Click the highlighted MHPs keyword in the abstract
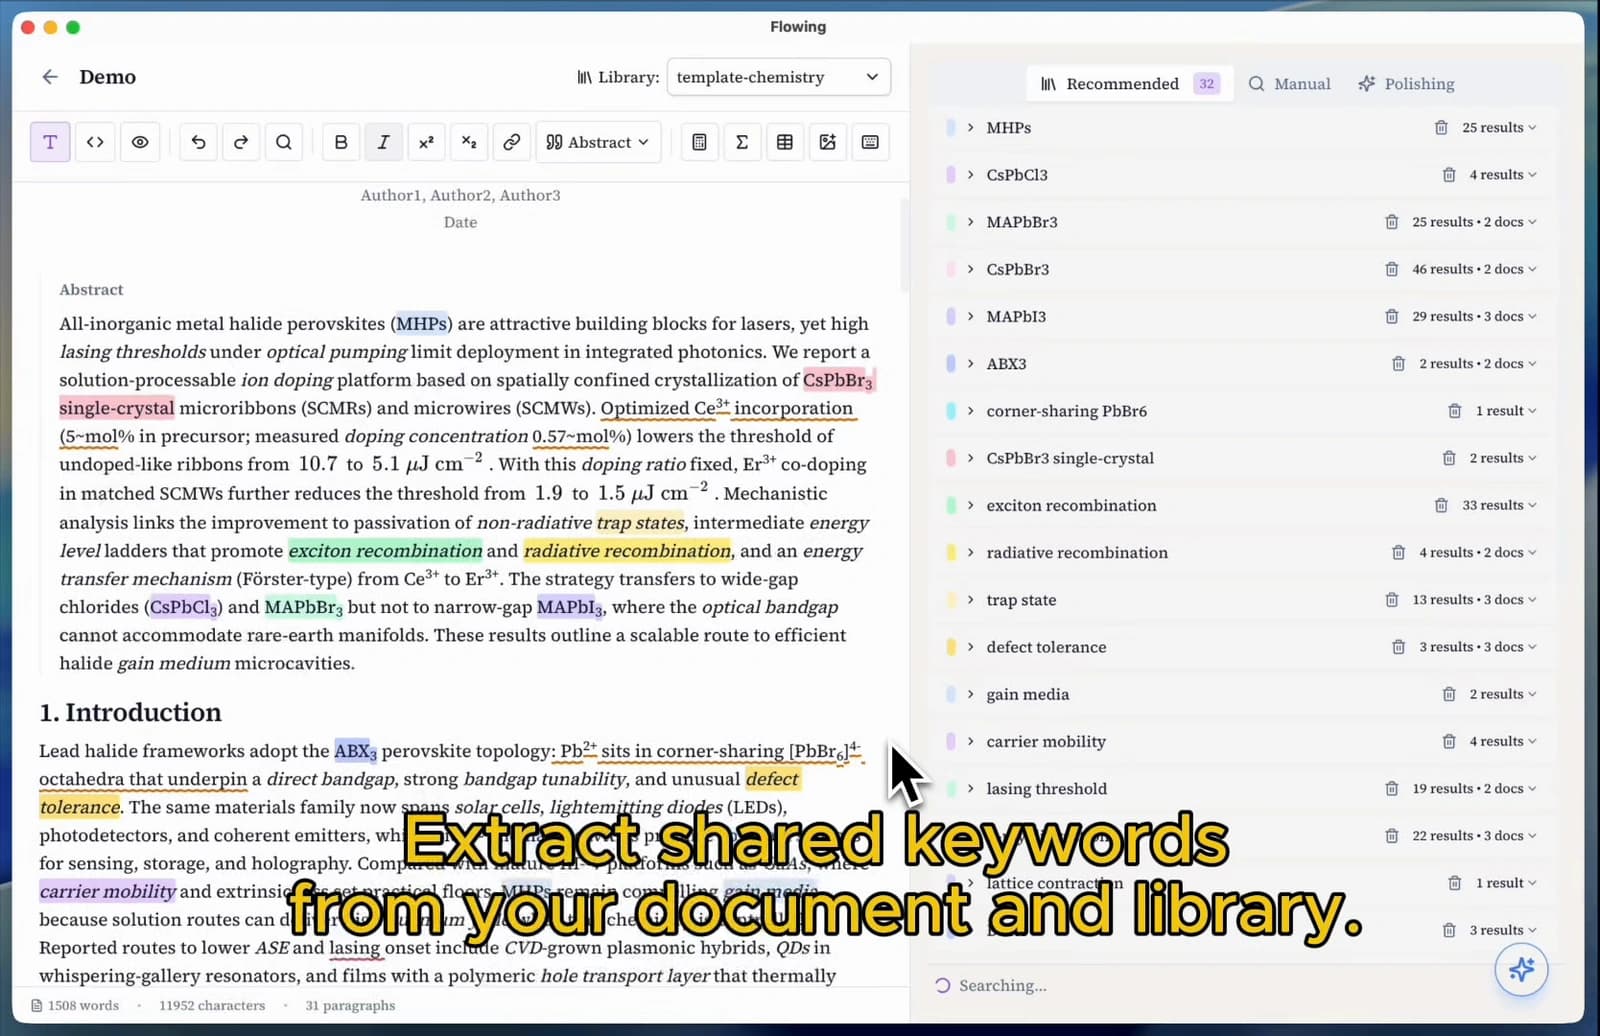1600x1036 pixels. pos(421,323)
